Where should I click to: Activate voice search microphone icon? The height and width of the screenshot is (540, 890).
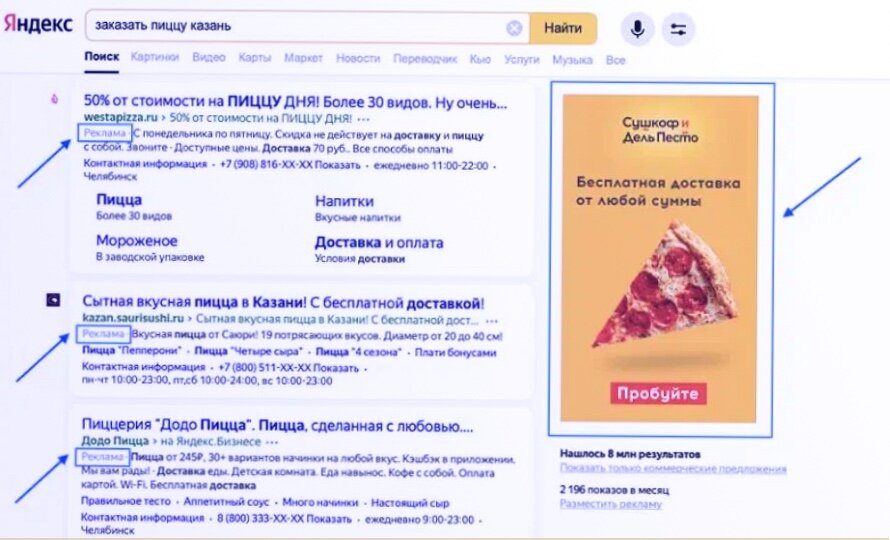637,28
